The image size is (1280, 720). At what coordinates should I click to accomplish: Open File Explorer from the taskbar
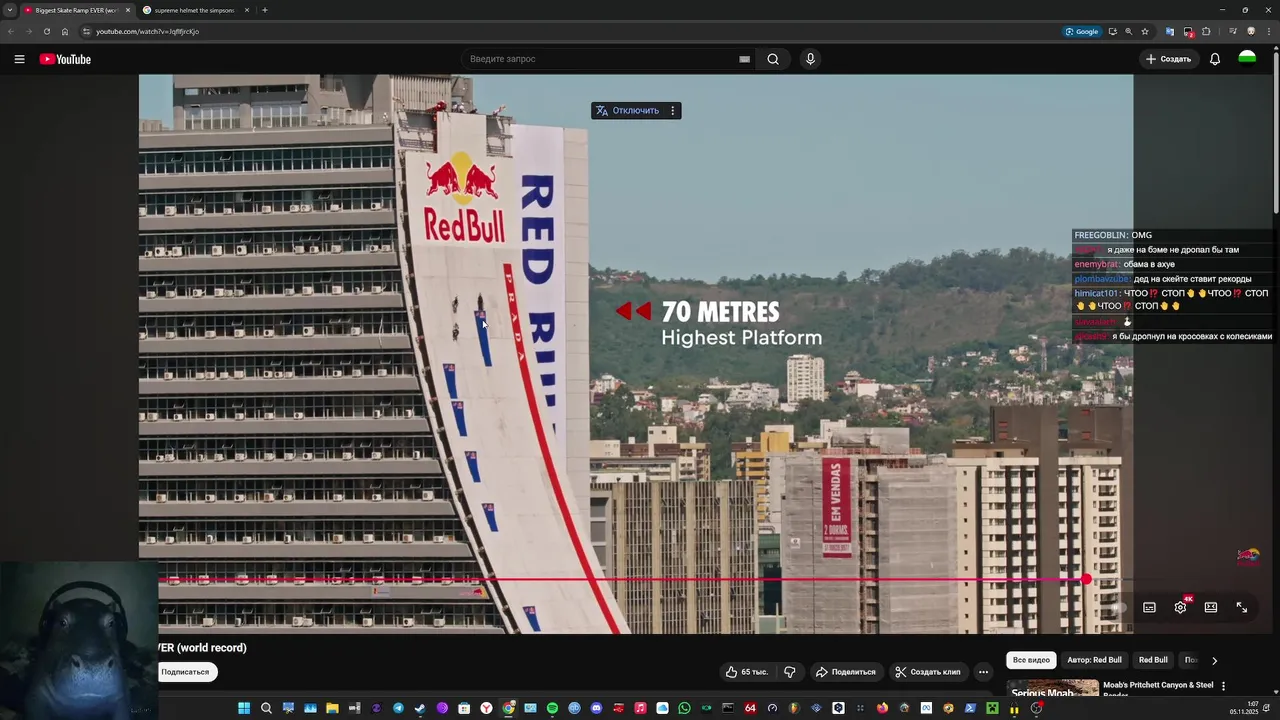pyautogui.click(x=332, y=708)
